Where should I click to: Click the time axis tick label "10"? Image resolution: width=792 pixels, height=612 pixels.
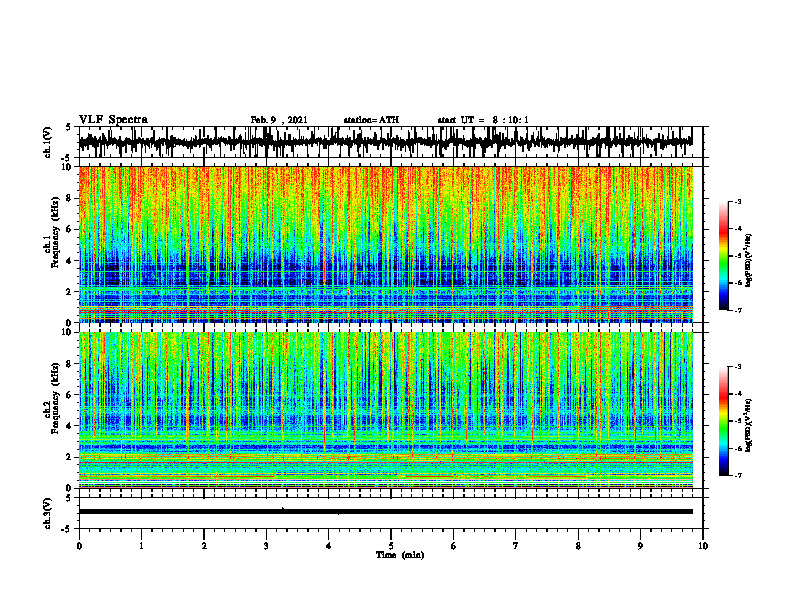click(x=703, y=546)
